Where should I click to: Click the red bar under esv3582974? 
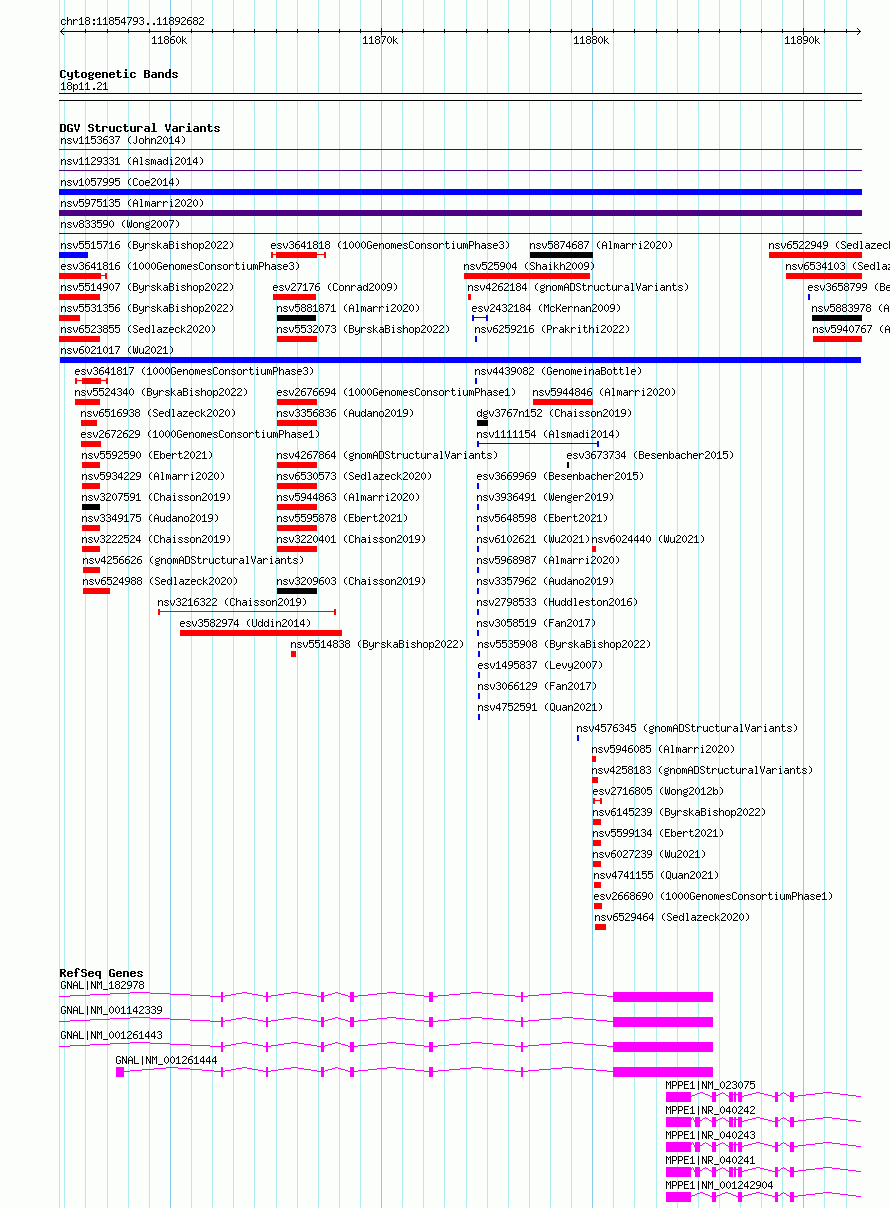[261, 633]
